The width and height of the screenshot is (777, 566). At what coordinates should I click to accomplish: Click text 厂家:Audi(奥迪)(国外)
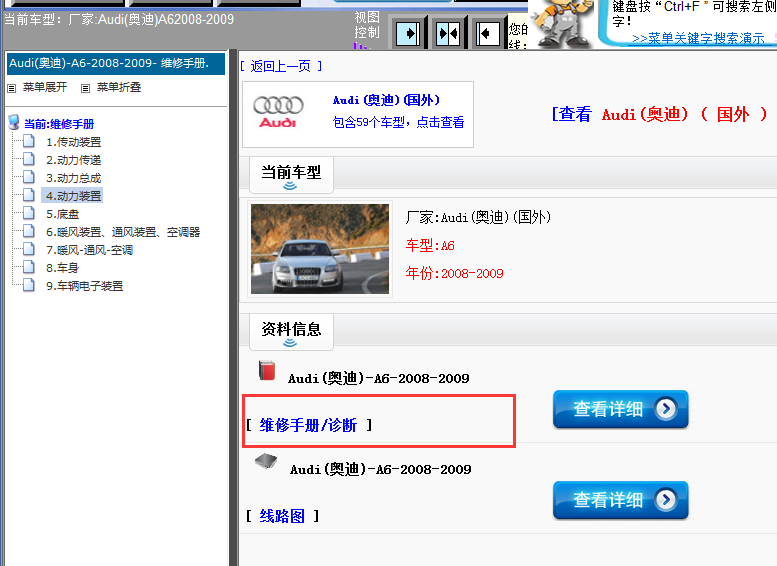[478, 217]
